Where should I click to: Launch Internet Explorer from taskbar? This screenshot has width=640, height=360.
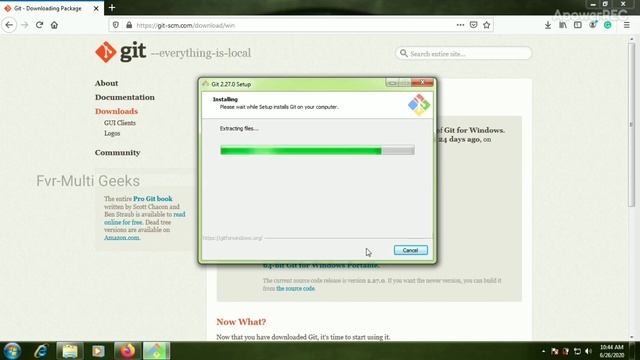pos(41,351)
